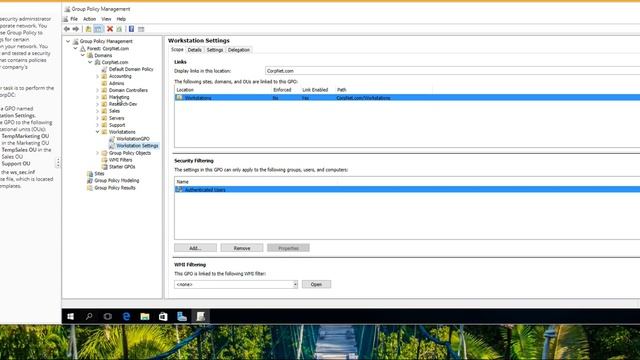This screenshot has height=360, width=640.
Task: Switch to the Settings tab
Action: tap(215, 50)
